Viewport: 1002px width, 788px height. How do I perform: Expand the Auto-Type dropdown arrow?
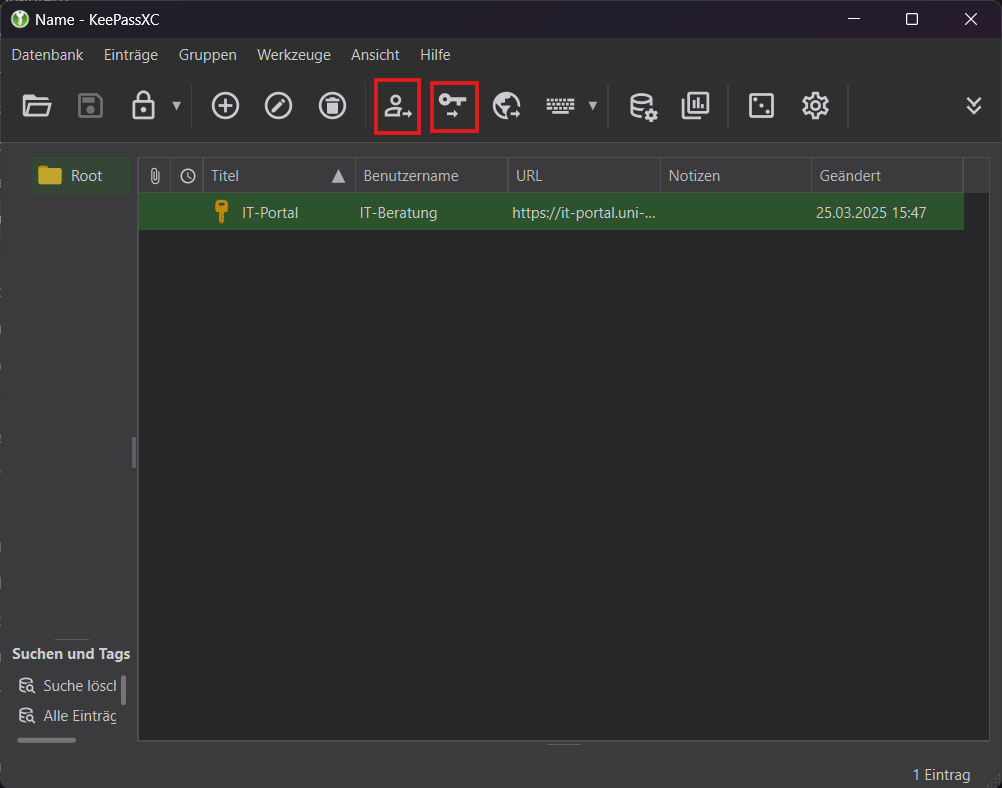click(x=593, y=106)
